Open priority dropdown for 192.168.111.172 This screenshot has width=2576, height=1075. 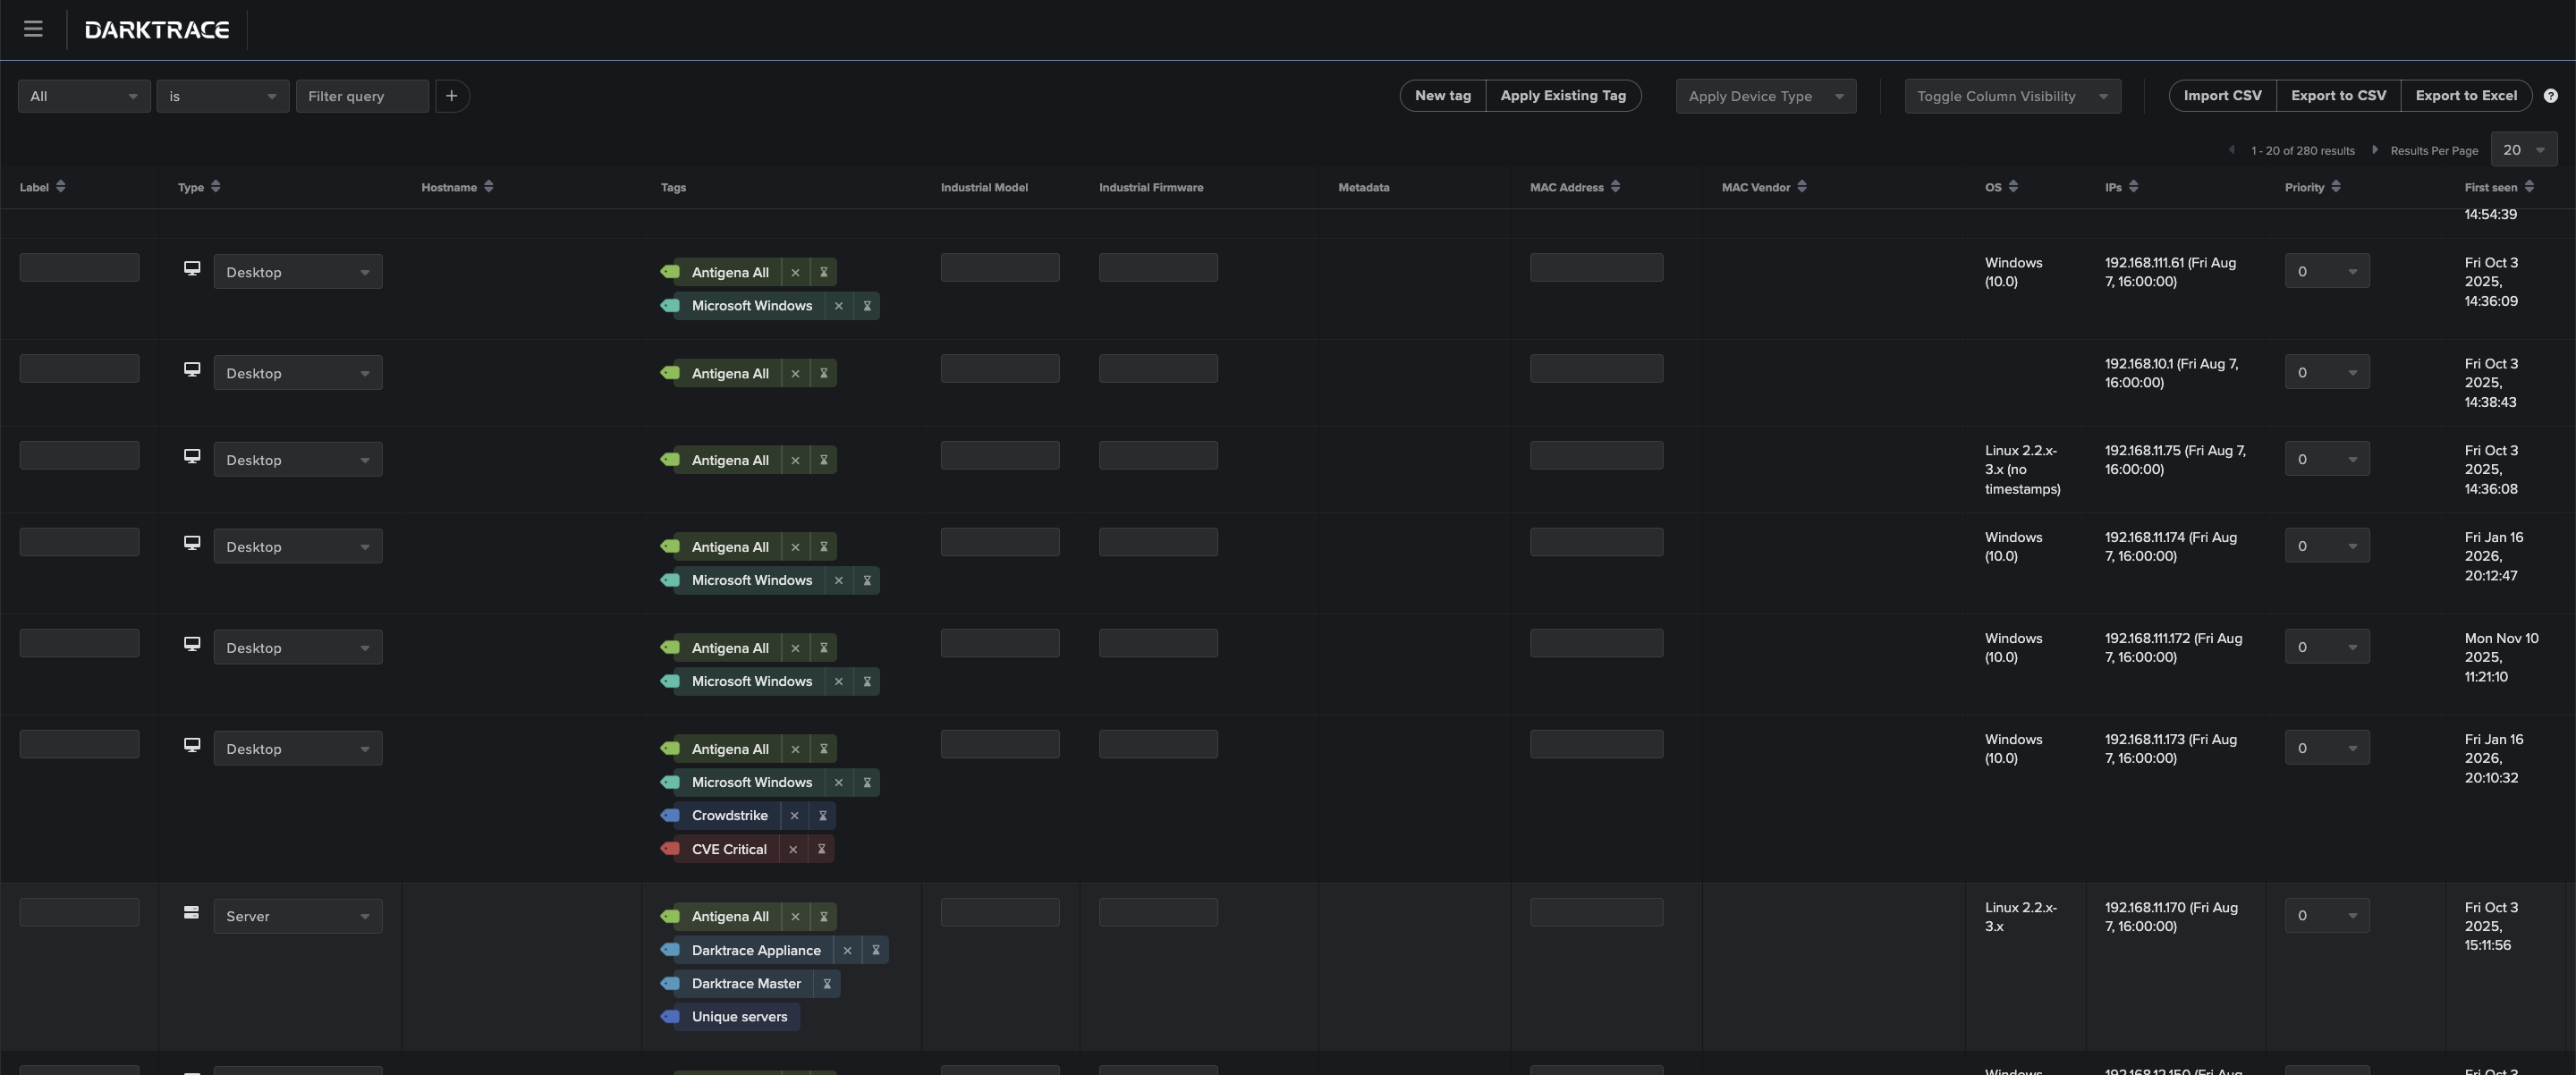(2327, 647)
